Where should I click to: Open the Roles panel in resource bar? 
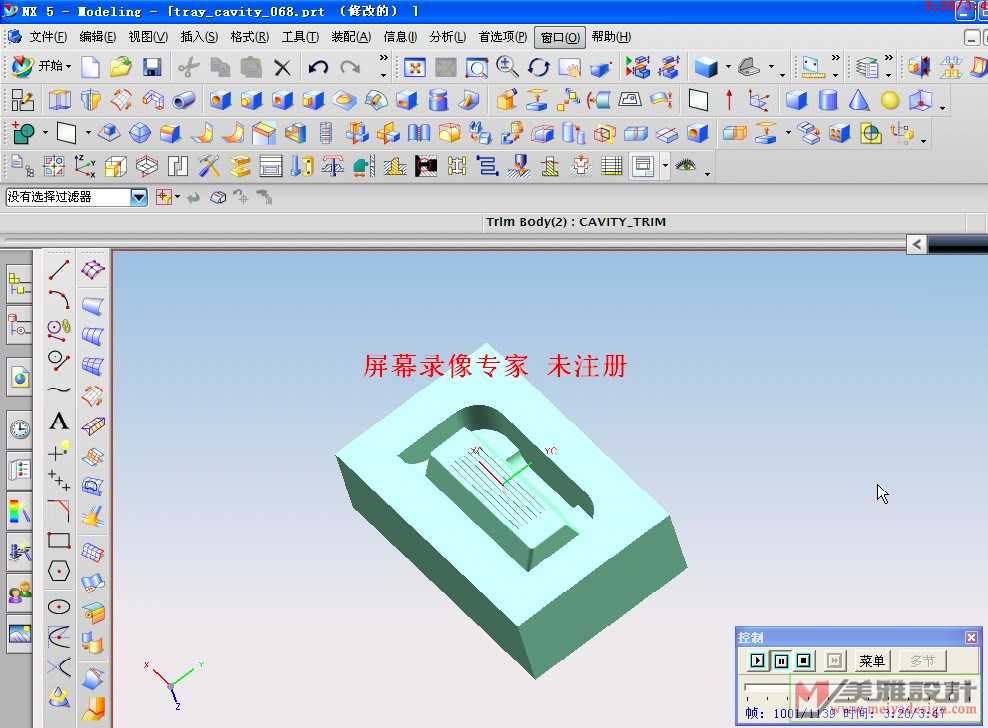pyautogui.click(x=20, y=594)
